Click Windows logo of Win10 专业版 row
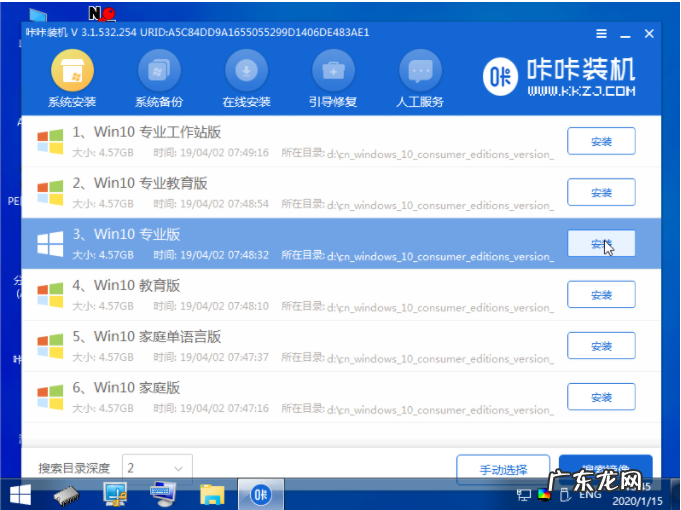The width and height of the screenshot is (681, 510). pos(50,243)
